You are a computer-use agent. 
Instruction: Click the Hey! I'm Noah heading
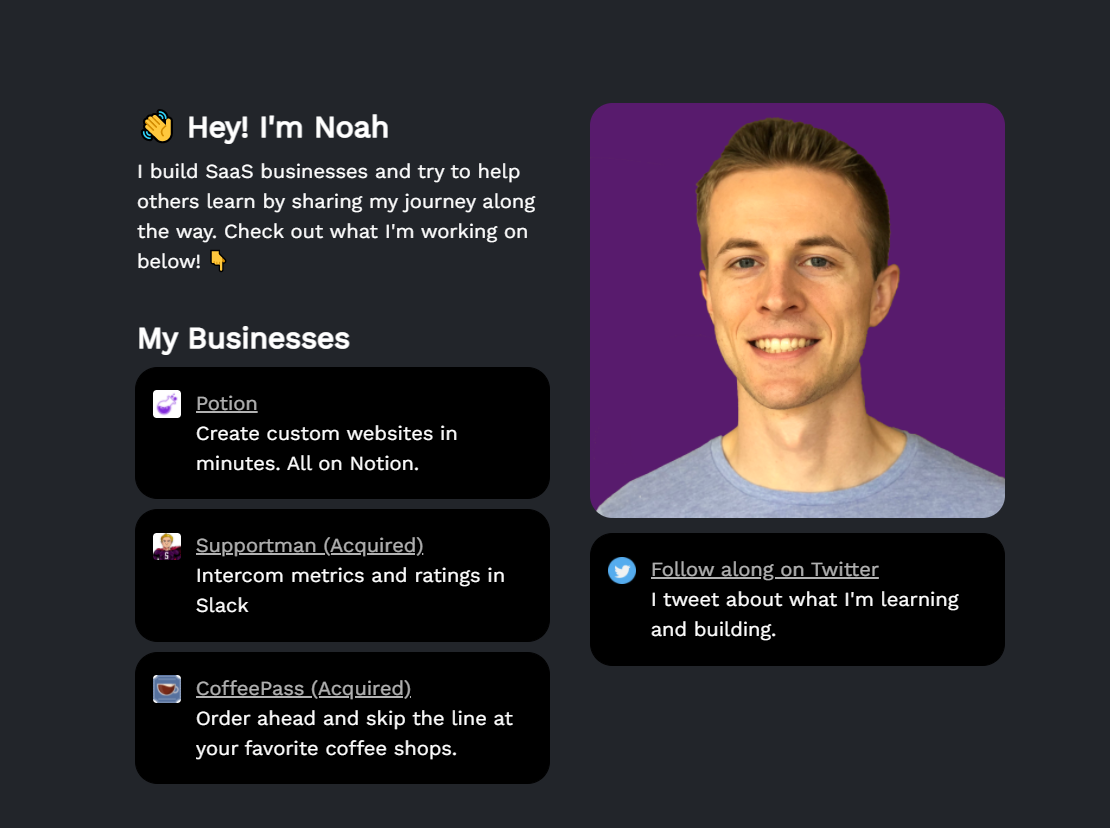pyautogui.click(x=287, y=127)
